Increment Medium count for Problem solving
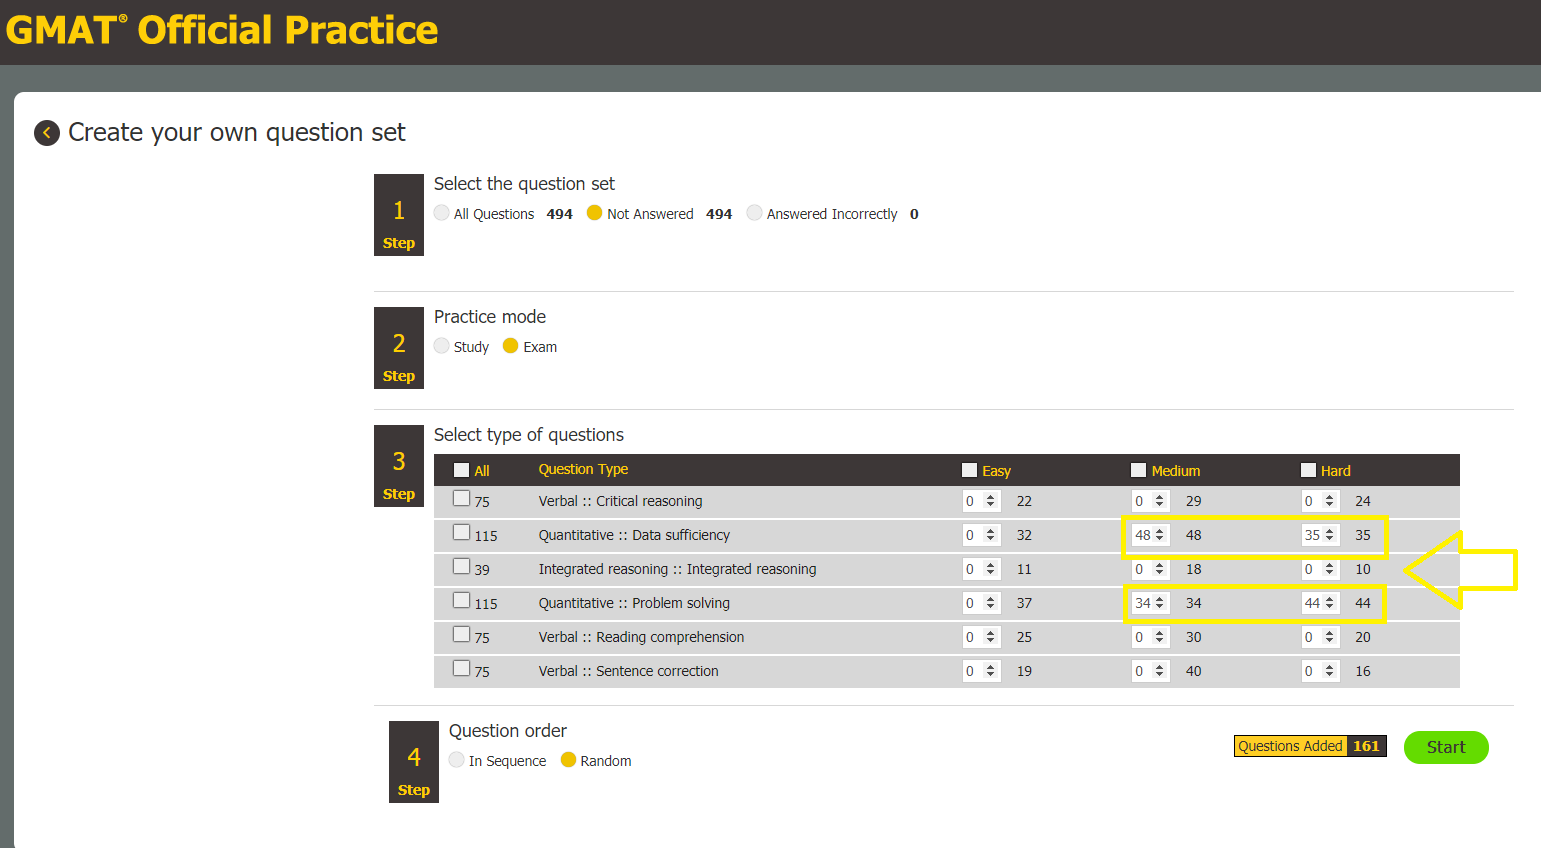The height and width of the screenshot is (848, 1541). click(1160, 598)
